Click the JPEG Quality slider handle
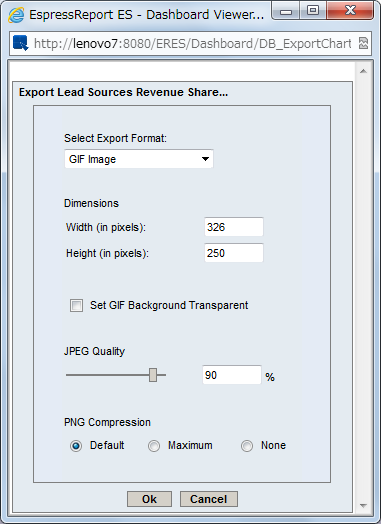Image resolution: width=381 pixels, height=524 pixels. coord(153,375)
